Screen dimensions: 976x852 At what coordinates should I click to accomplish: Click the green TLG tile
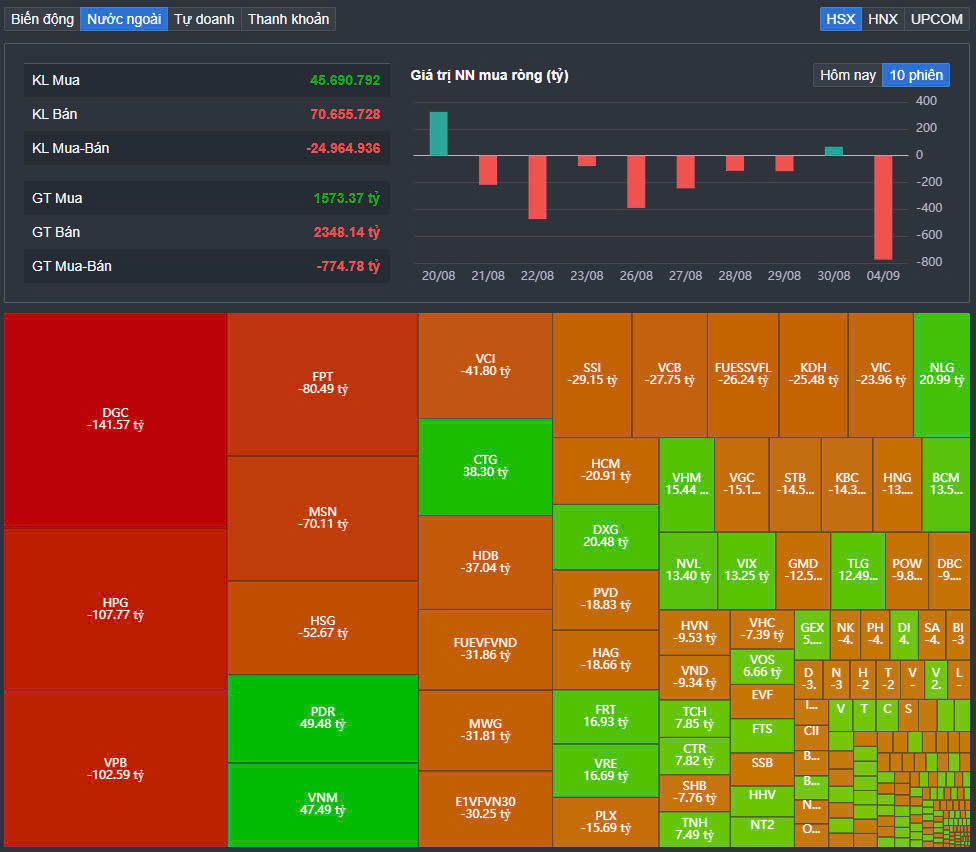coord(858,570)
